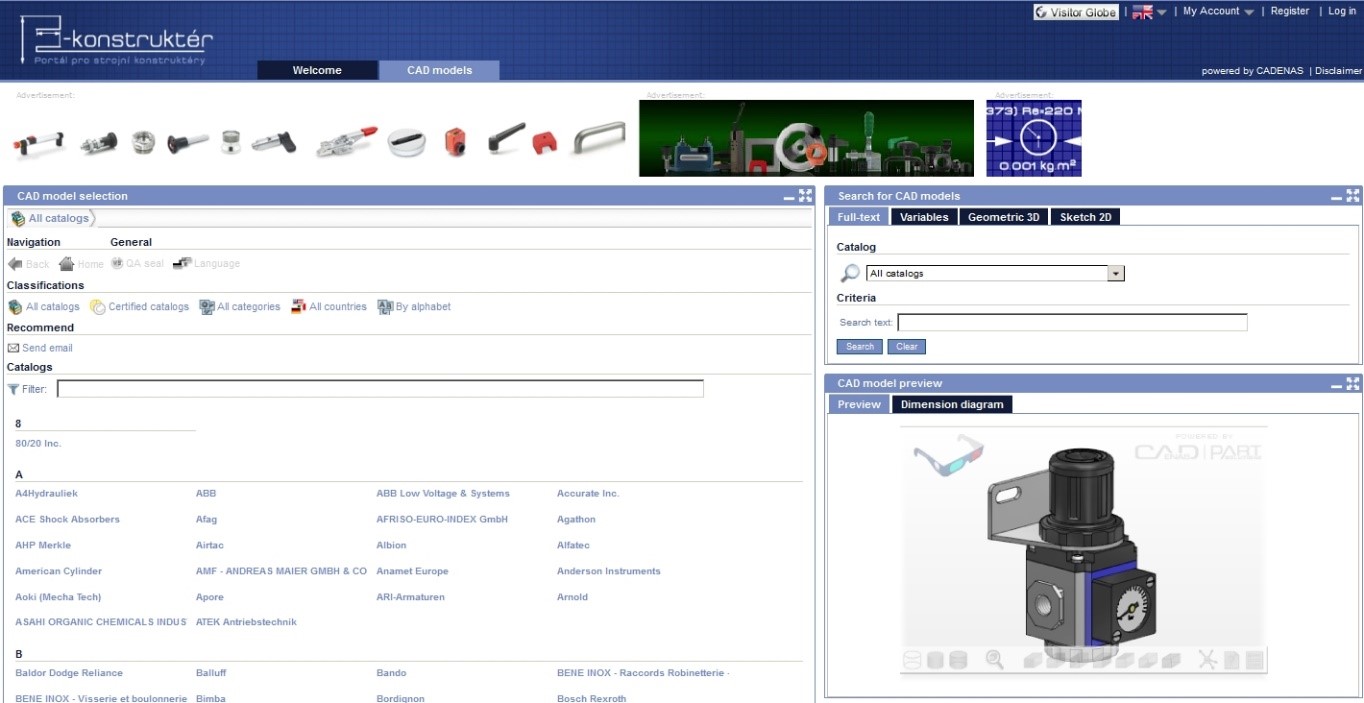Select the Preview tab
Image resolution: width=1364 pixels, height=703 pixels.
point(859,404)
